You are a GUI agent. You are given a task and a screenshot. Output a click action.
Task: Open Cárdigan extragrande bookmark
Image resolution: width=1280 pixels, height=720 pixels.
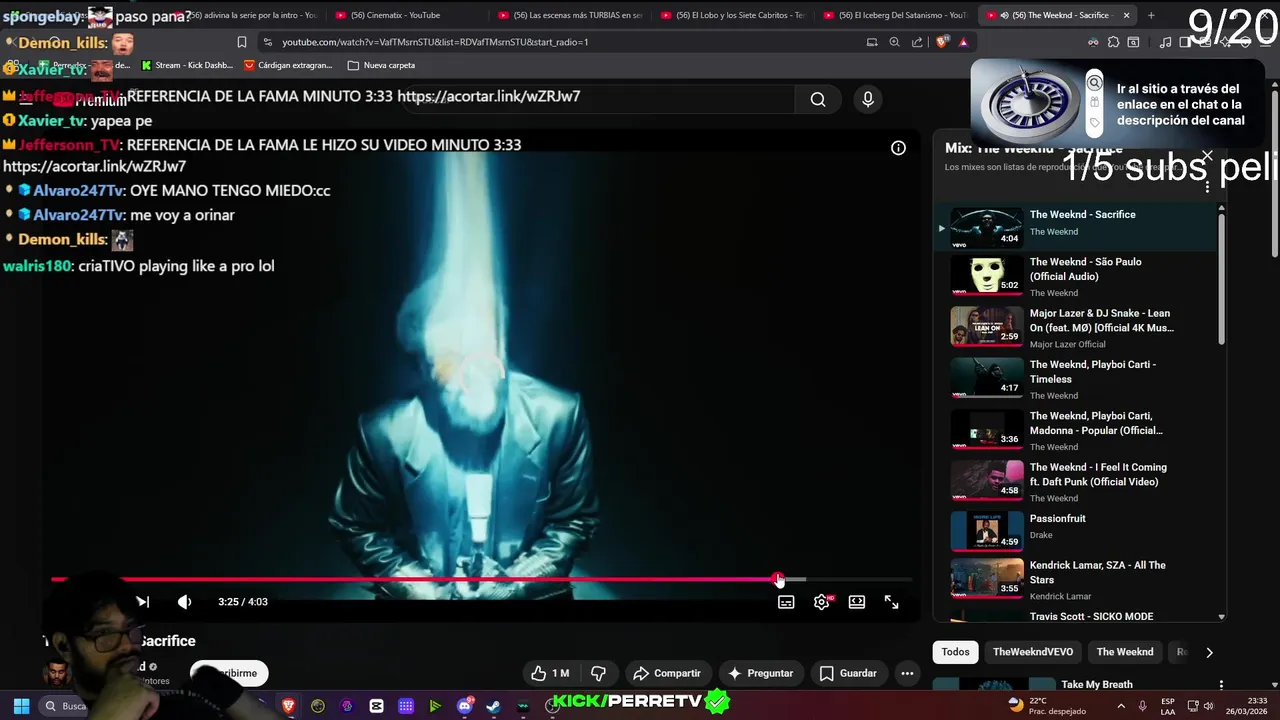pos(288,65)
